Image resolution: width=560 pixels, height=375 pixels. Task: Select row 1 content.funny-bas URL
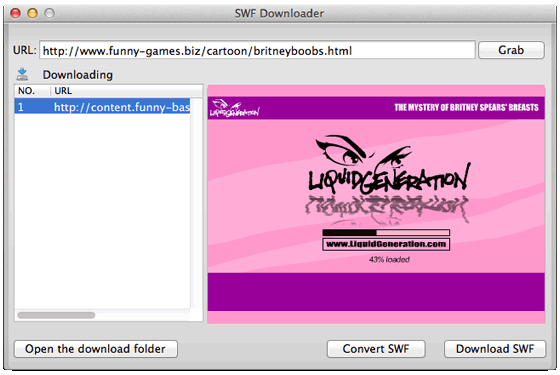102,107
